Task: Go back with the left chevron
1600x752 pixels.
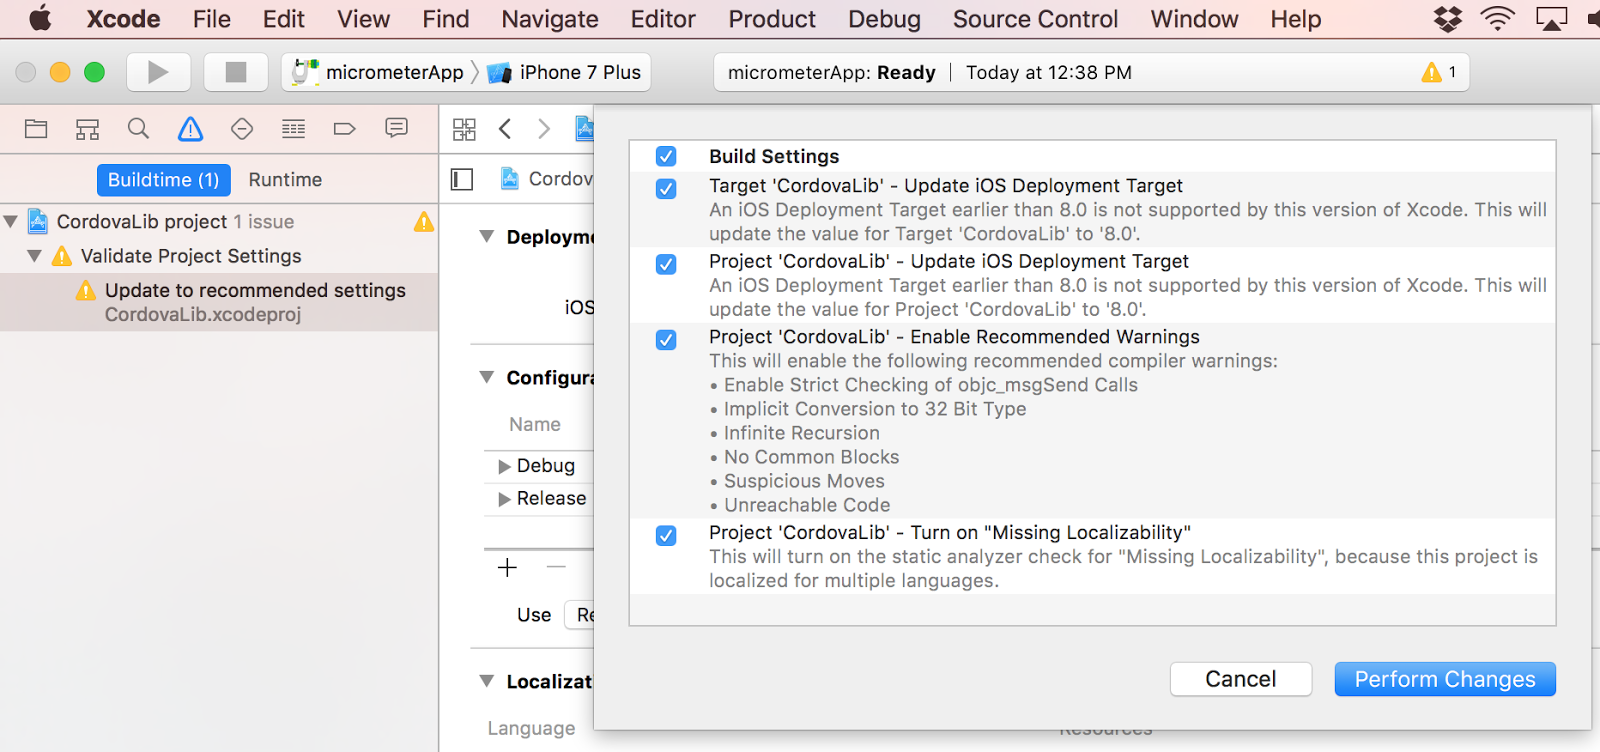Action: tap(505, 129)
